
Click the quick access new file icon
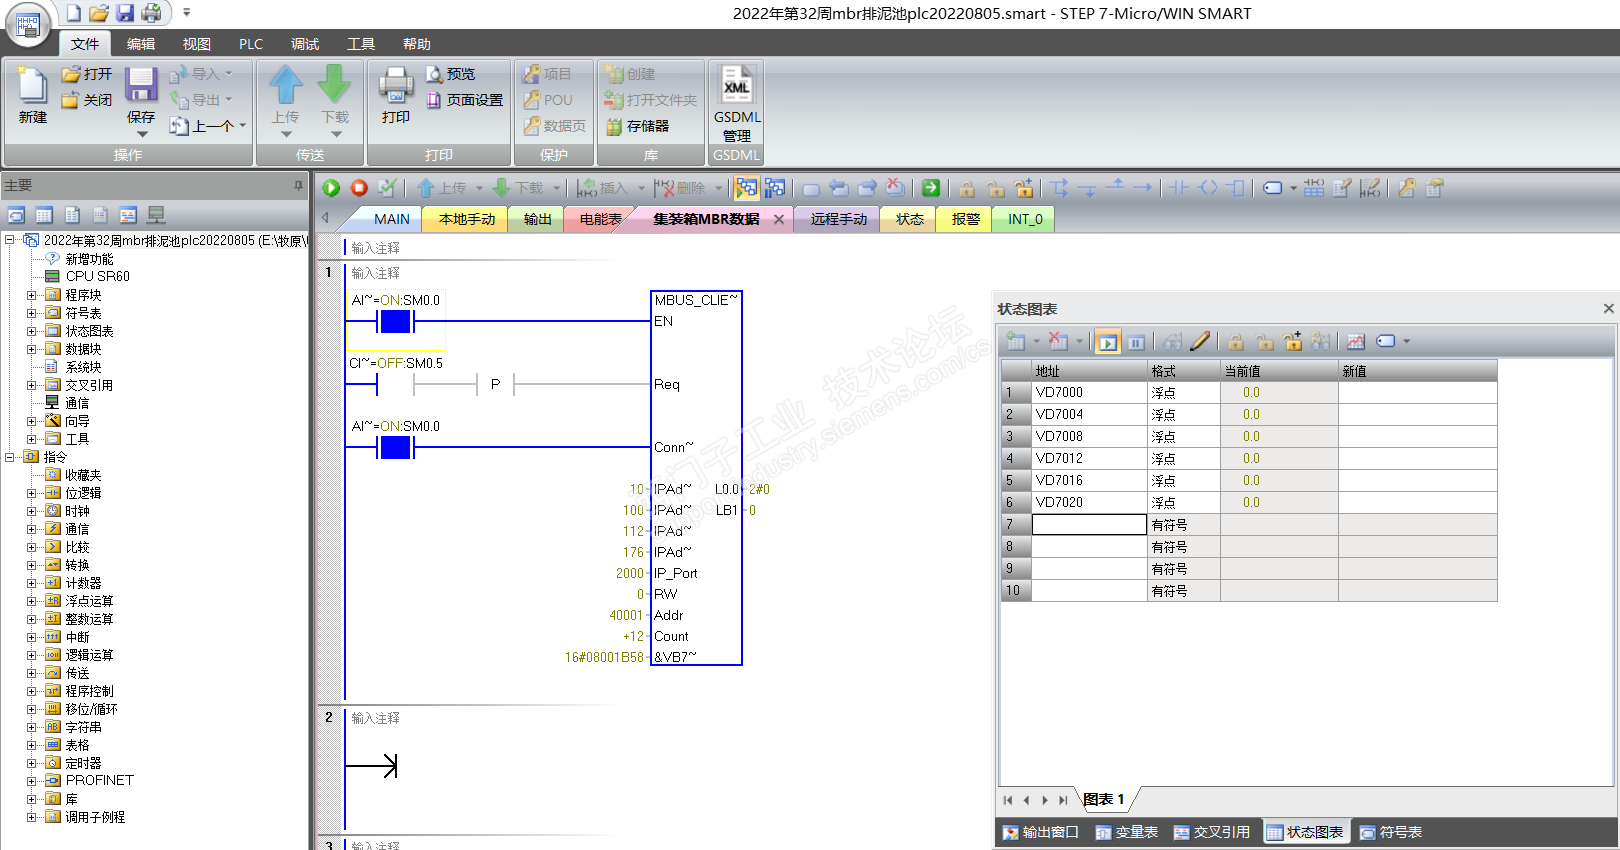(x=74, y=13)
